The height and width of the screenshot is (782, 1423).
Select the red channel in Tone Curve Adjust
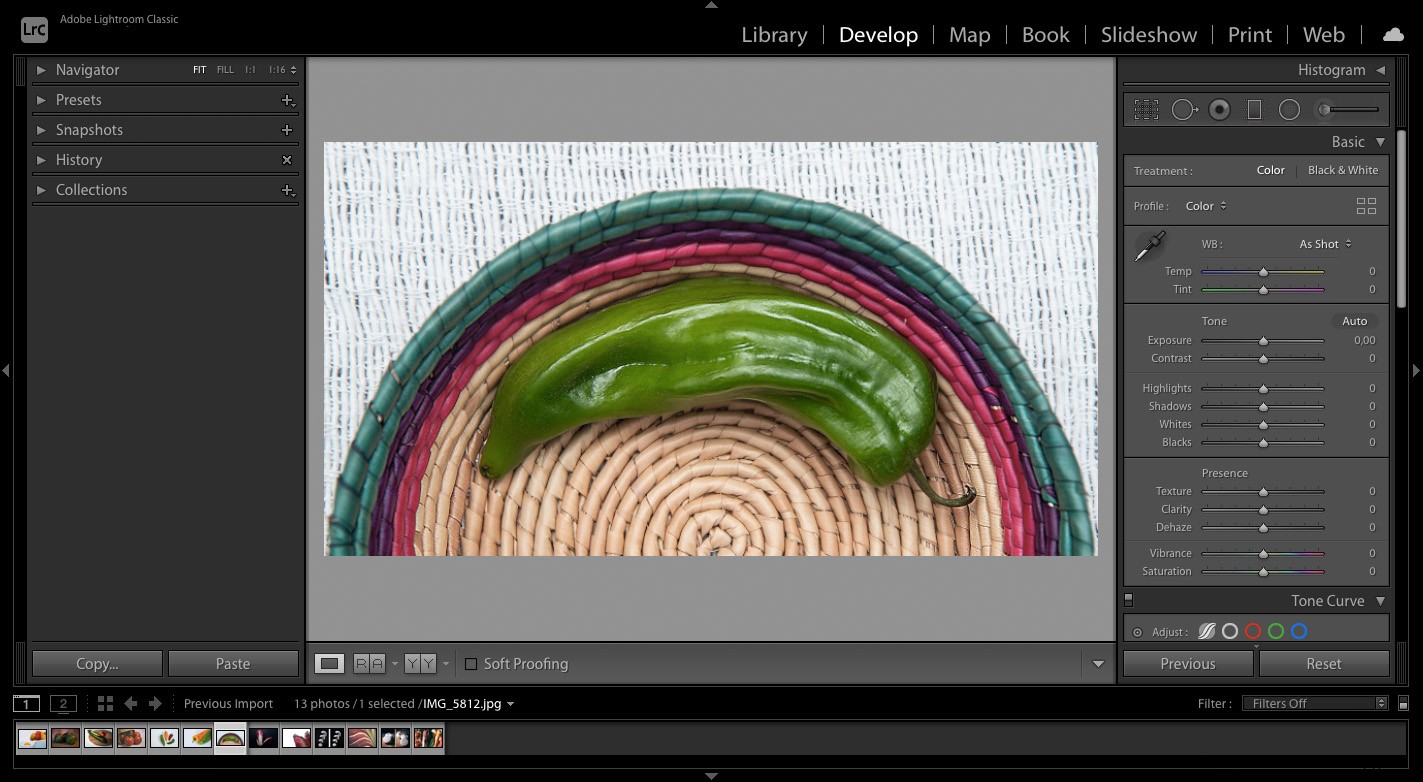click(x=1253, y=630)
